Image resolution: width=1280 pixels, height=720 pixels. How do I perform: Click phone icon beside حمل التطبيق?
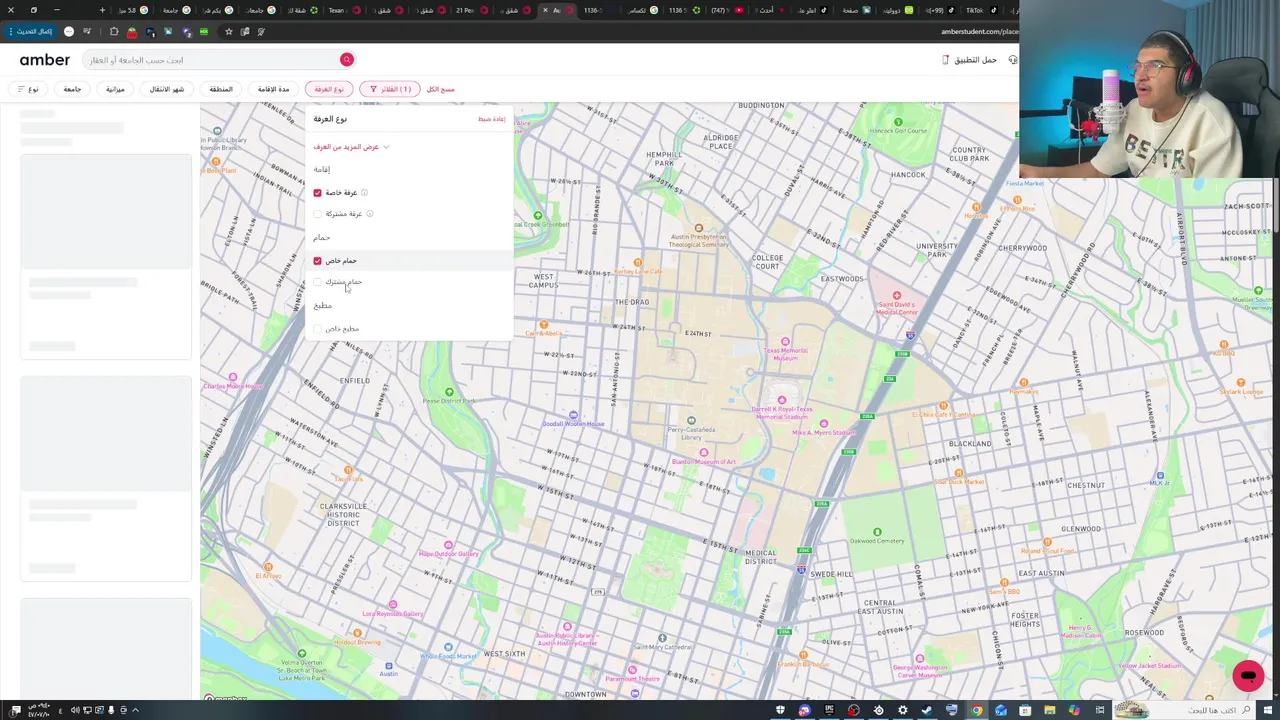[945, 60]
